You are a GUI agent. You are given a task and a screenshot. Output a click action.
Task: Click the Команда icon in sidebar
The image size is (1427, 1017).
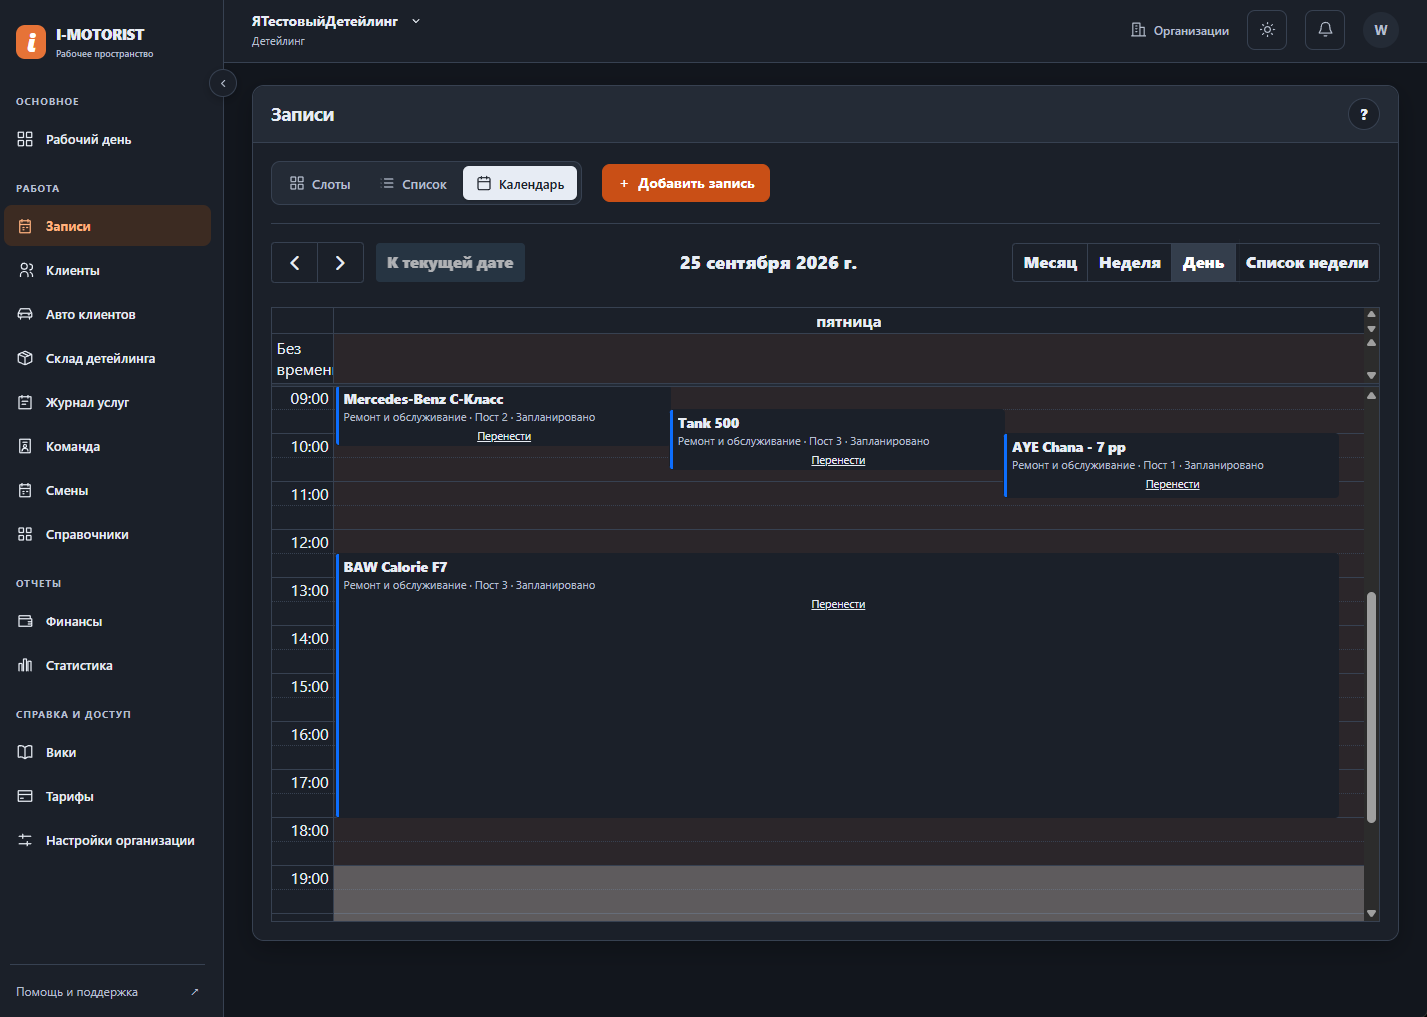coord(25,446)
